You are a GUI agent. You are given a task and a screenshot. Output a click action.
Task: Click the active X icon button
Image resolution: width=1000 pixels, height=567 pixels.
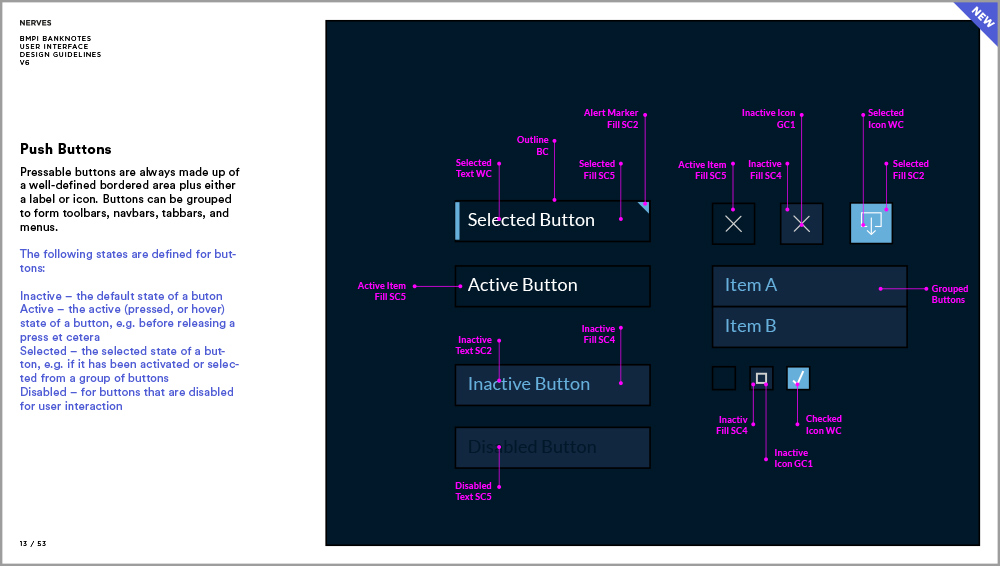pos(733,224)
